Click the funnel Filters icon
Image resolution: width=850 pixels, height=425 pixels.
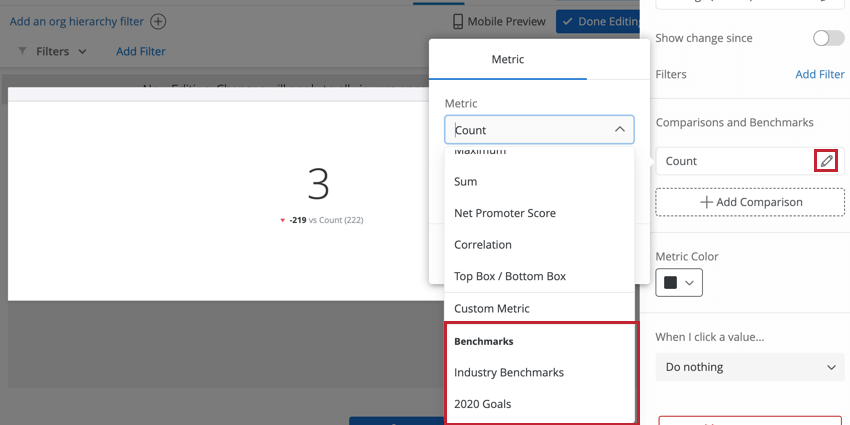point(22,51)
